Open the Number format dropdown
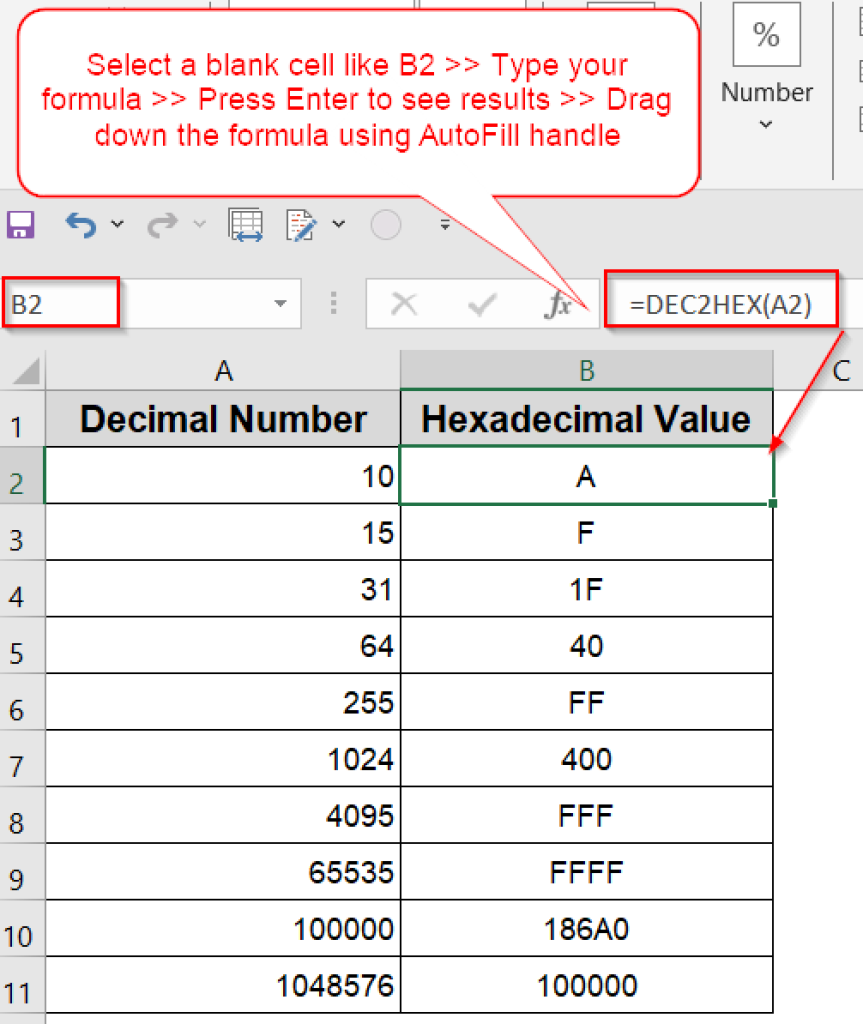Screen dimensions: 863x1024 [766, 124]
